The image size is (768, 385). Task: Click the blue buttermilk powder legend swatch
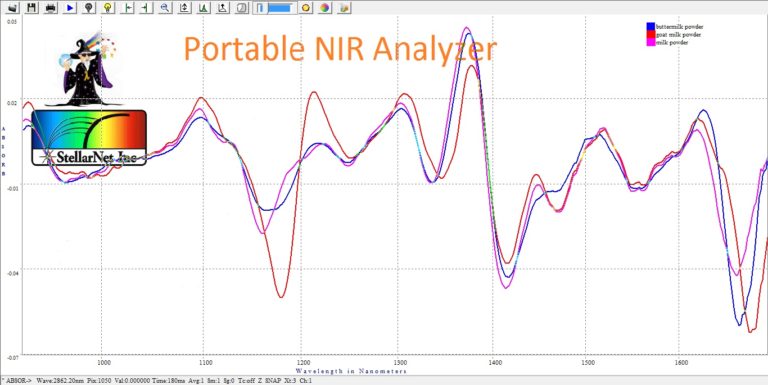point(651,26)
